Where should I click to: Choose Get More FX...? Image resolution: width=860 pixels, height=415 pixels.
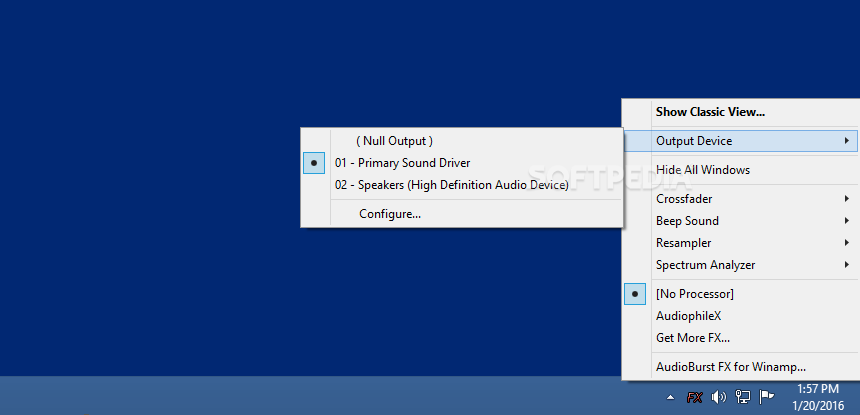740,338
